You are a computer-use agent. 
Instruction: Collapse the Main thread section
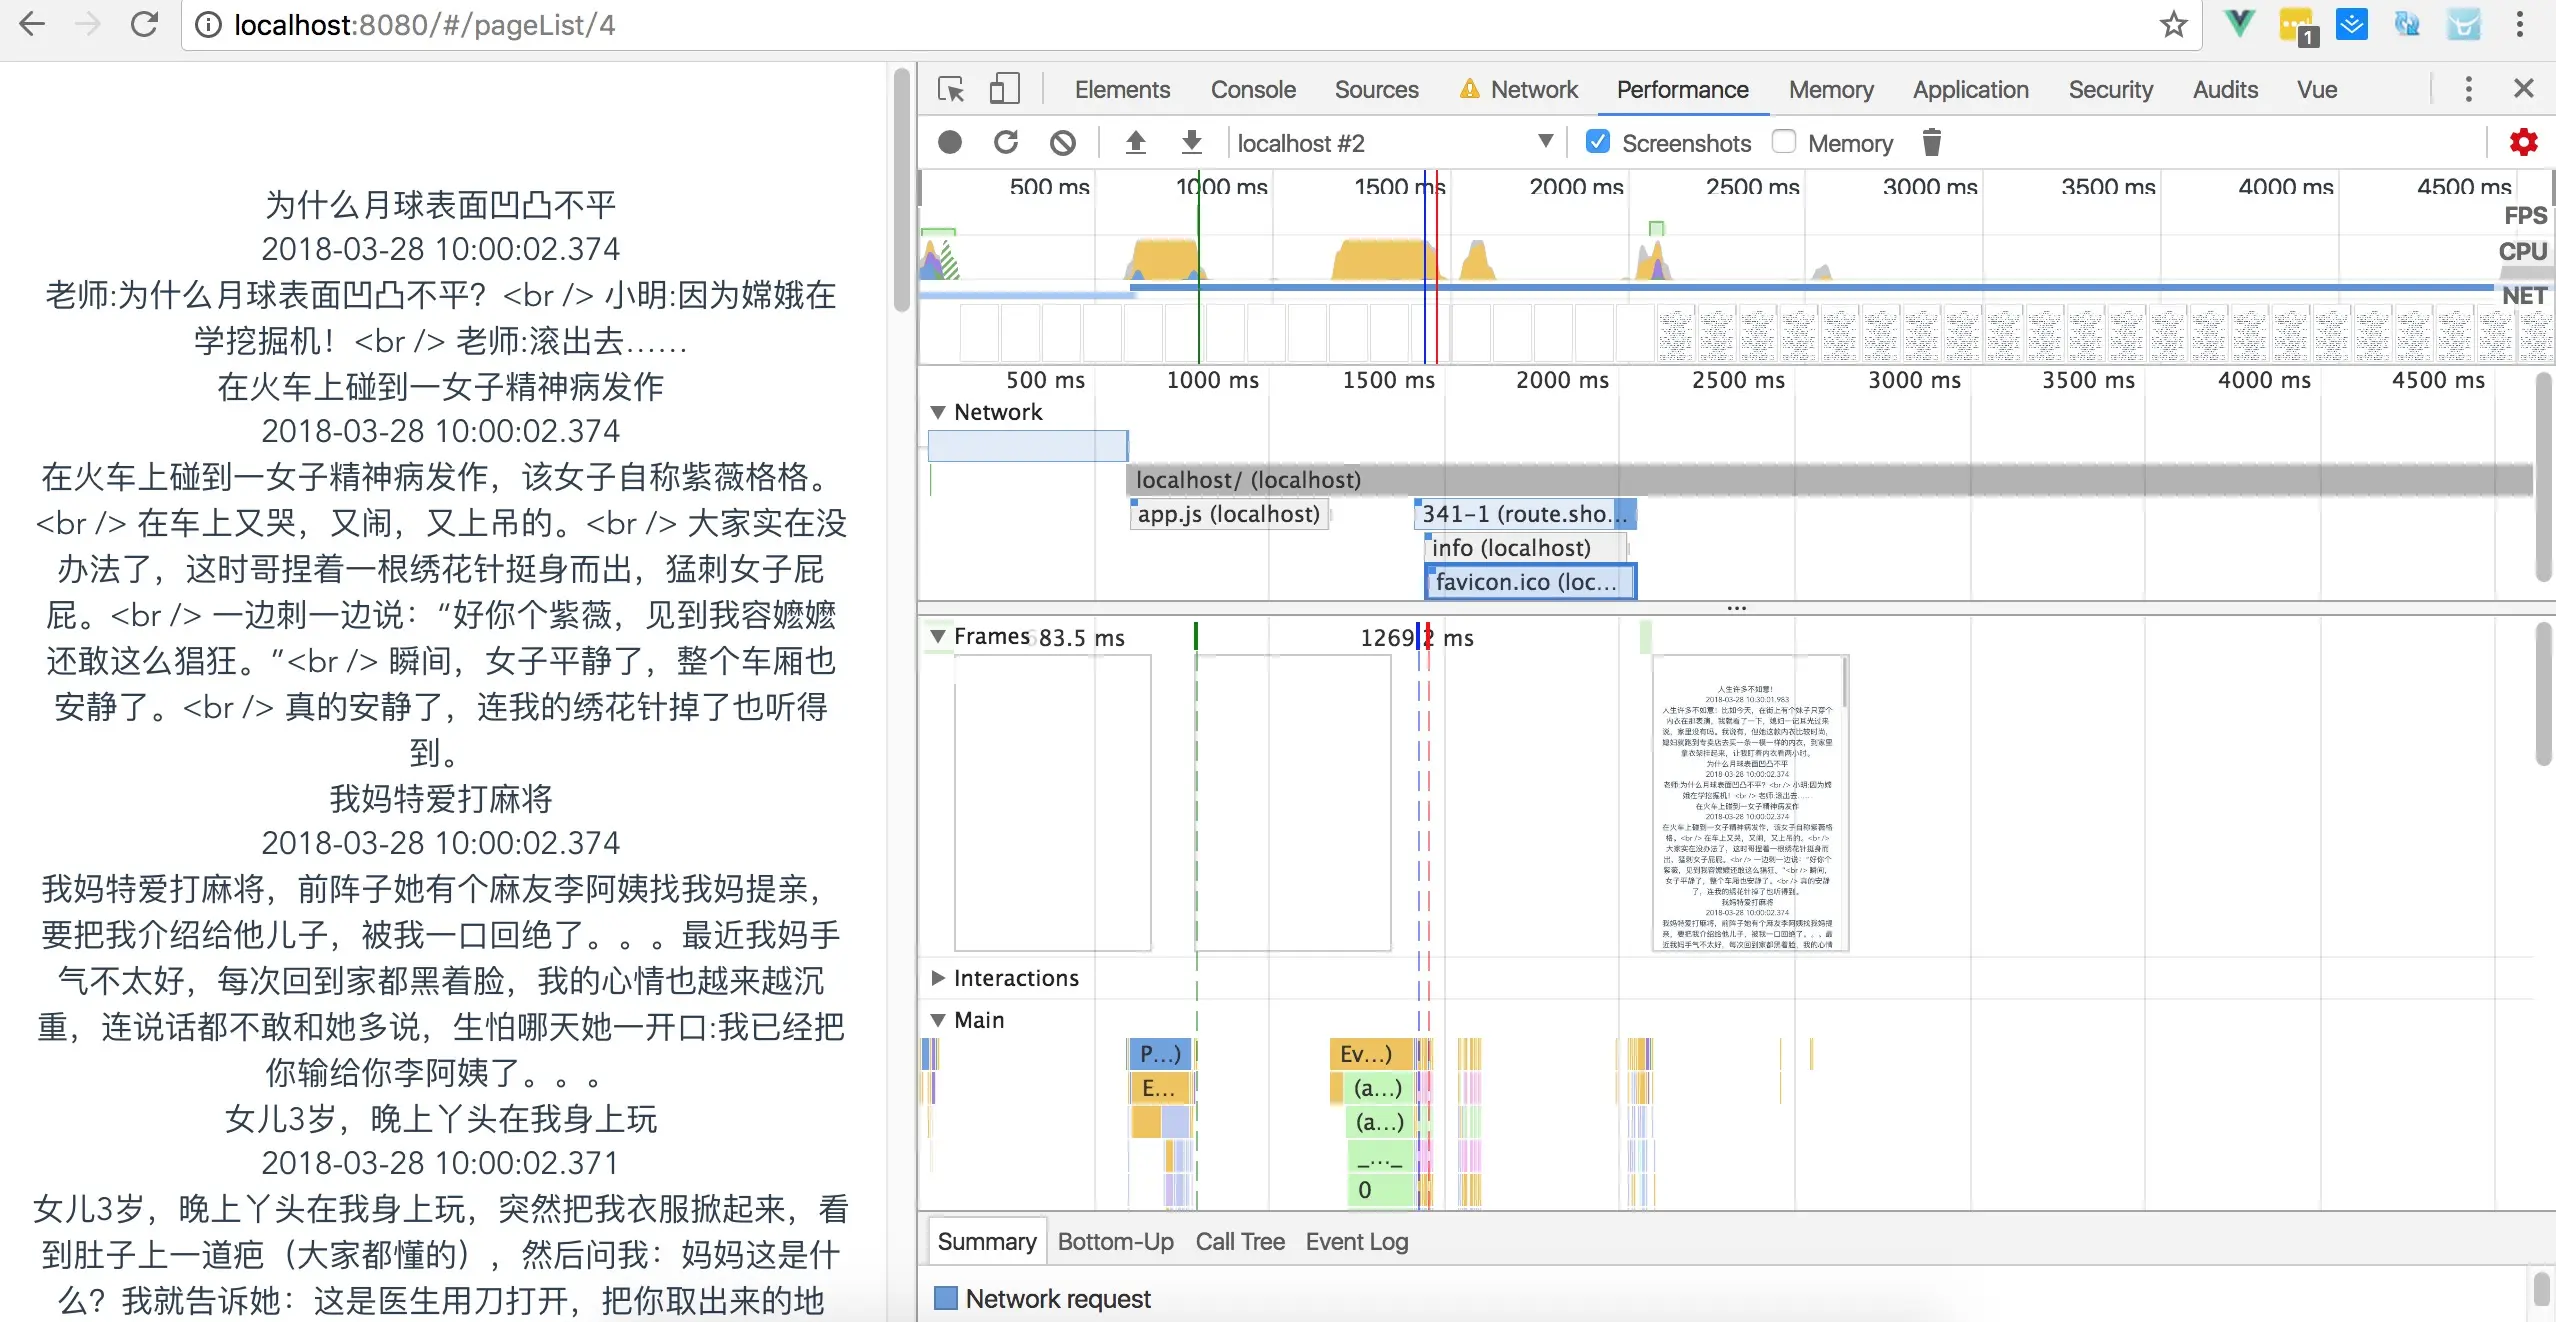(938, 1020)
